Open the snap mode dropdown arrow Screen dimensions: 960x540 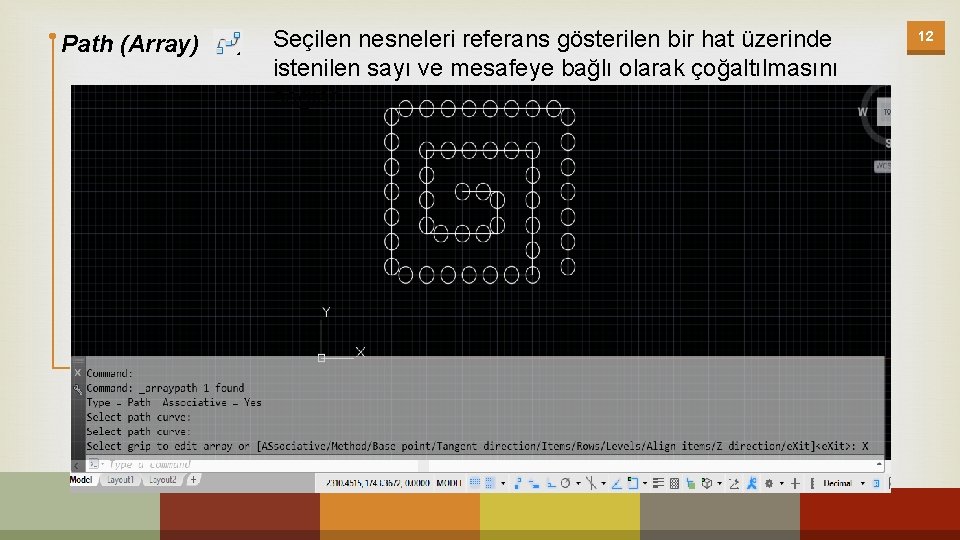(503, 483)
